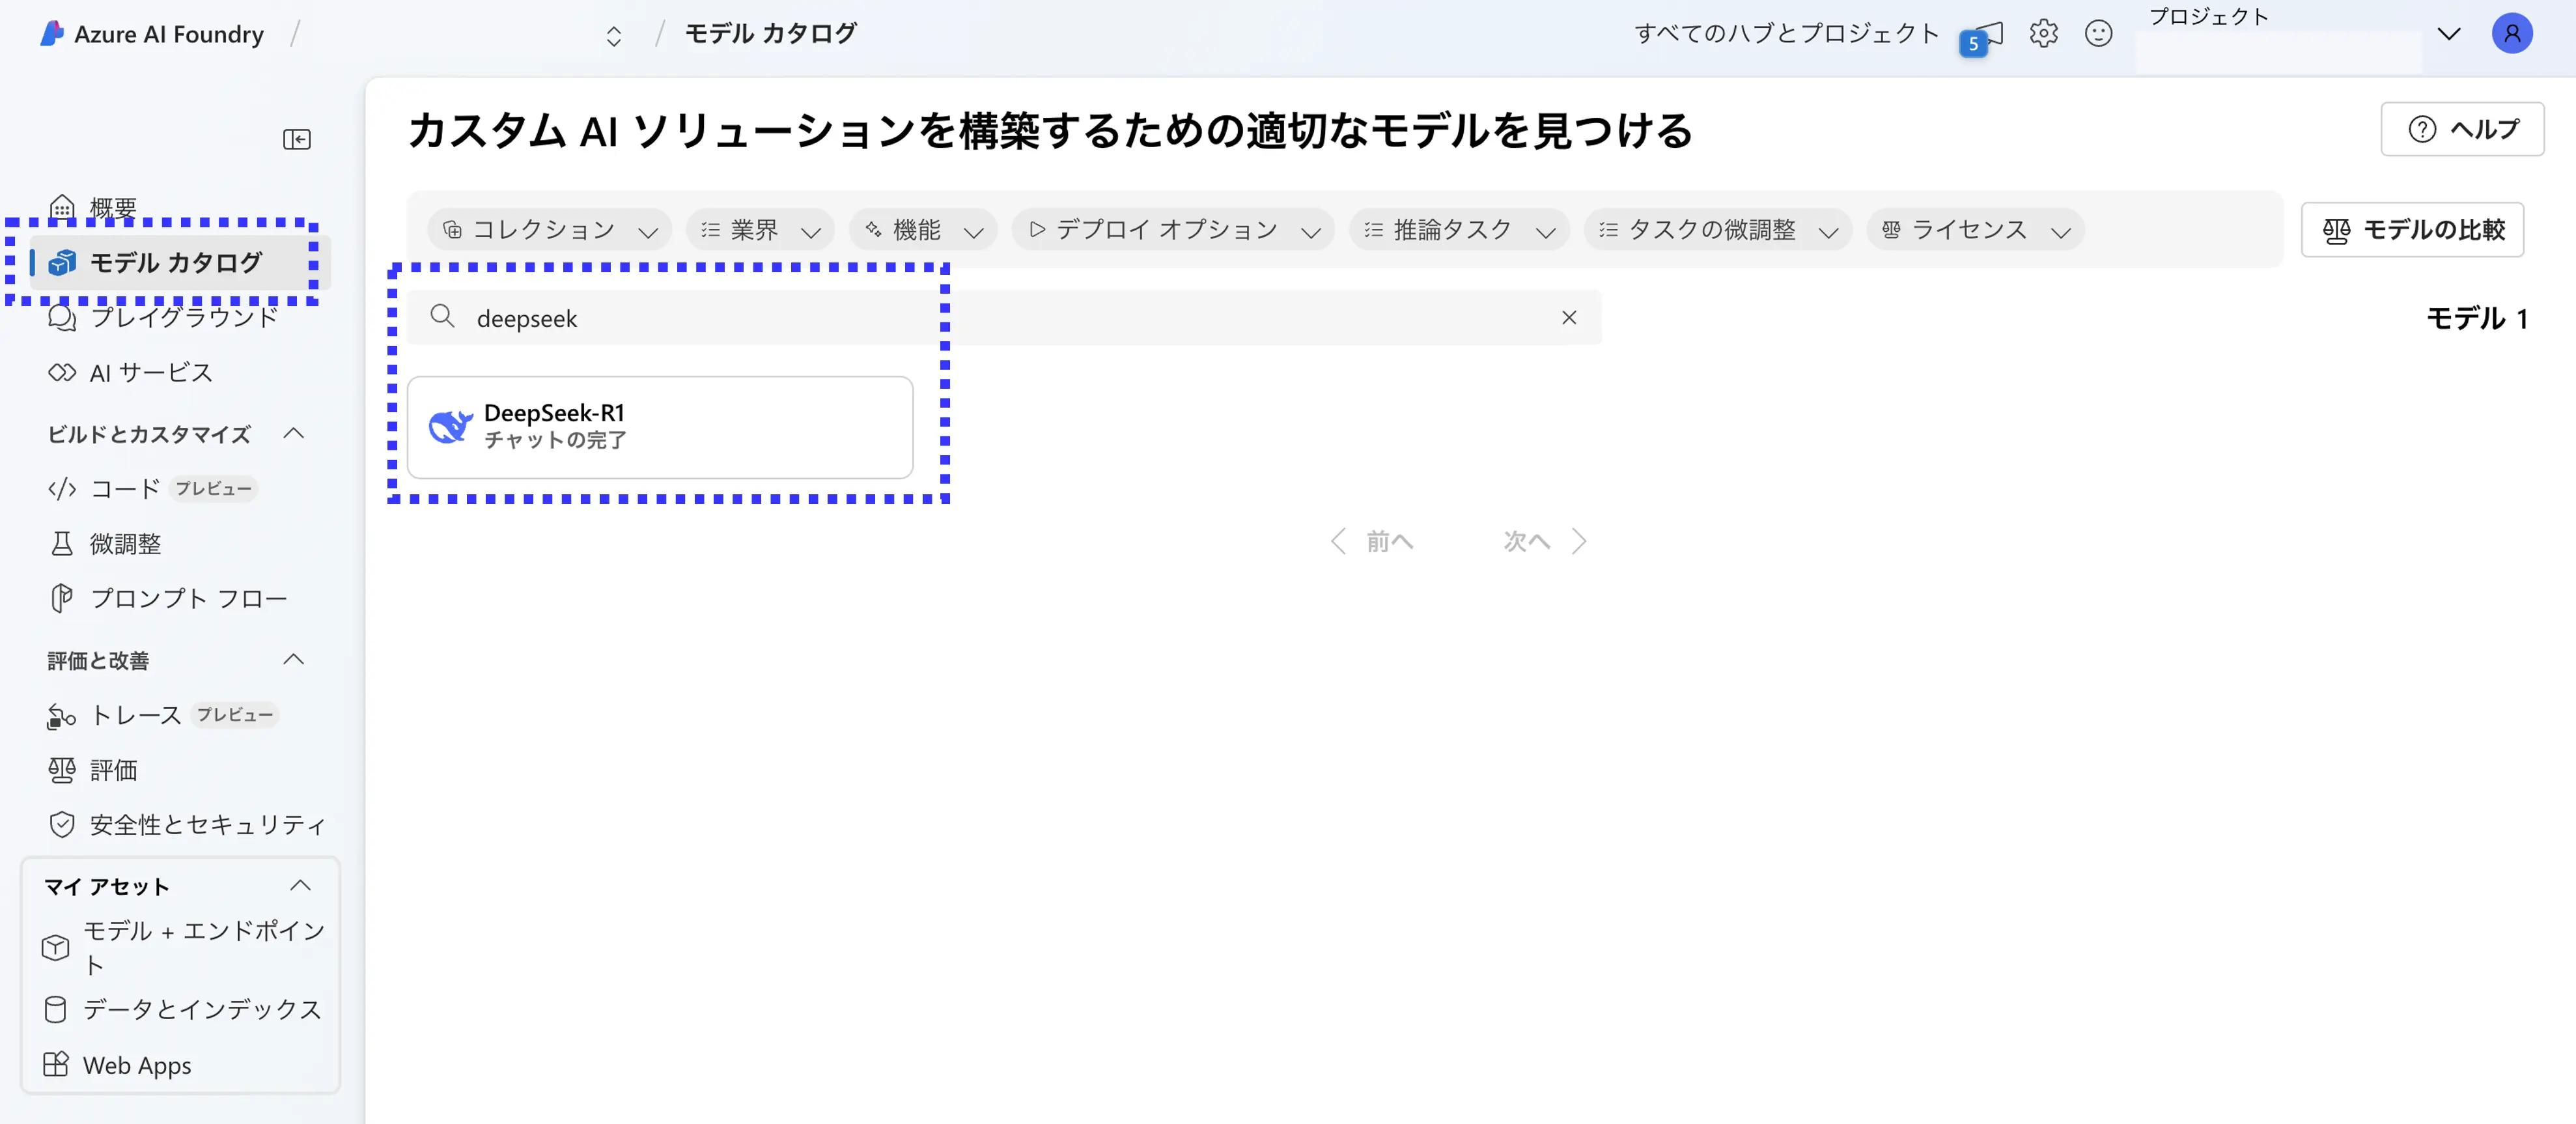This screenshot has height=1124, width=2576.
Task: Expand コレクション filter dropdown
Action: tap(549, 230)
